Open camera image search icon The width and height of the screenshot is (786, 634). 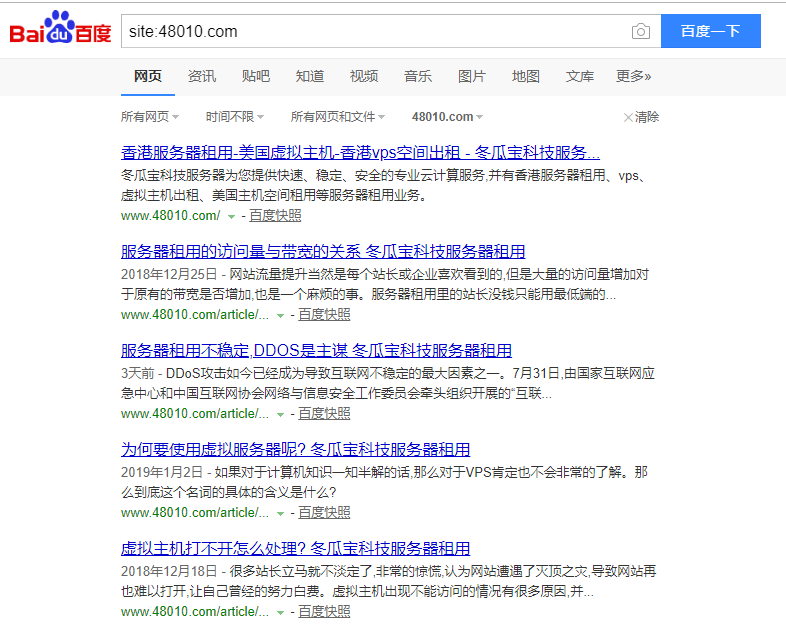pyautogui.click(x=640, y=32)
